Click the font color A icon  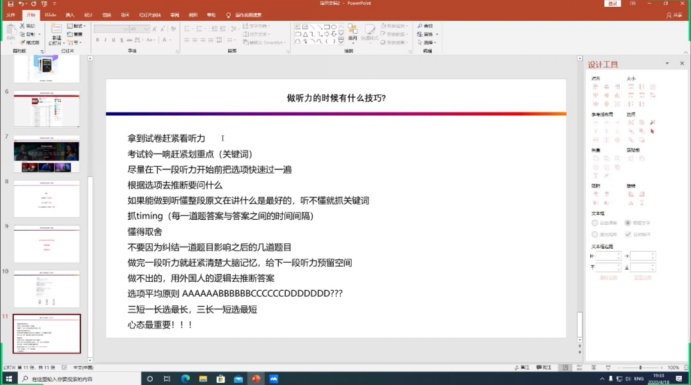click(165, 40)
